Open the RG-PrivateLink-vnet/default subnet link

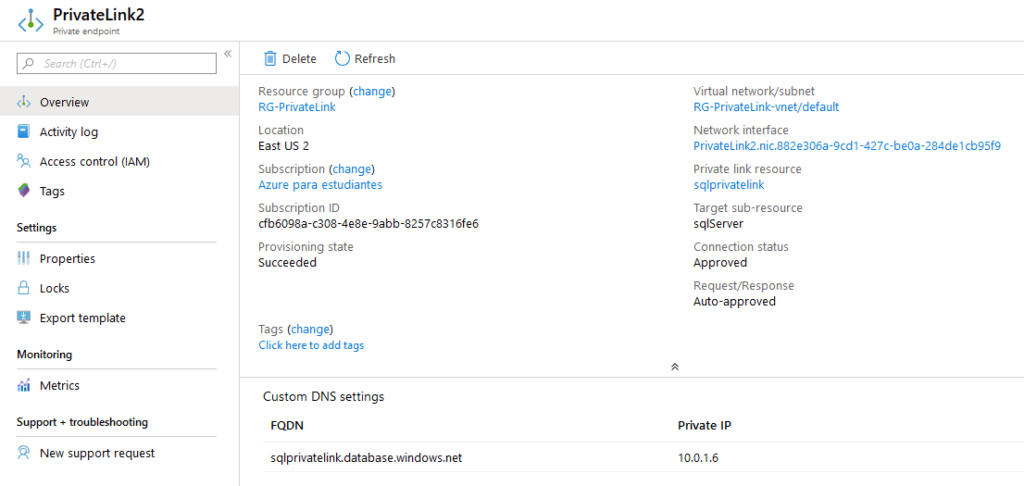coord(766,107)
